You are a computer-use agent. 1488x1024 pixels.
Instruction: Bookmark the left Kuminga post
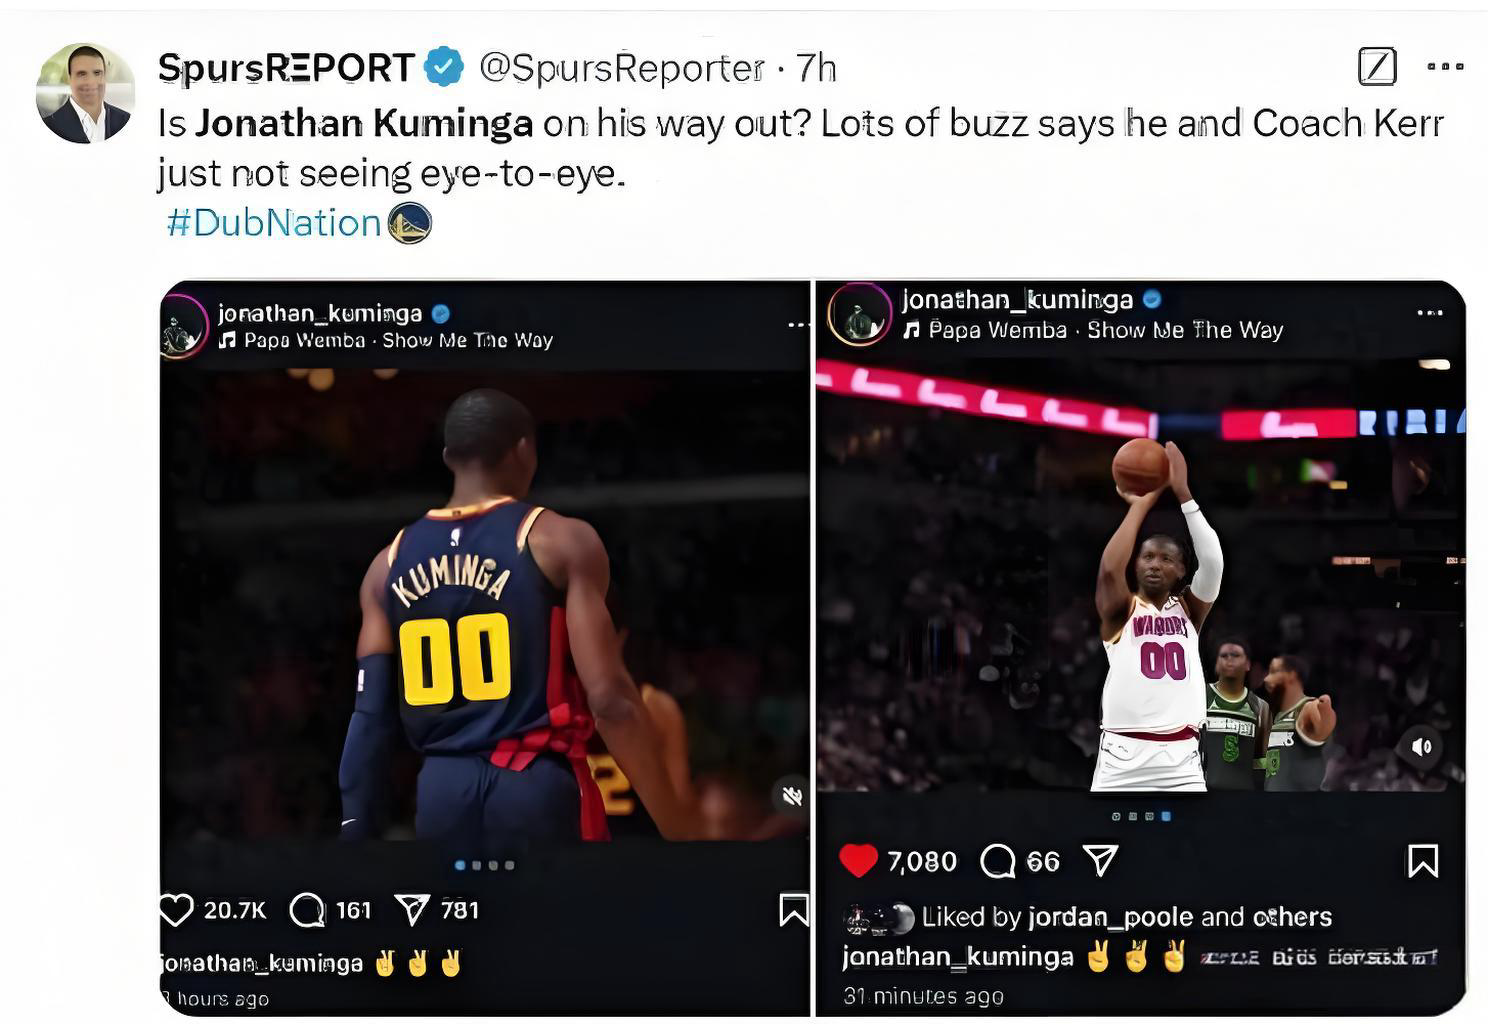794,909
